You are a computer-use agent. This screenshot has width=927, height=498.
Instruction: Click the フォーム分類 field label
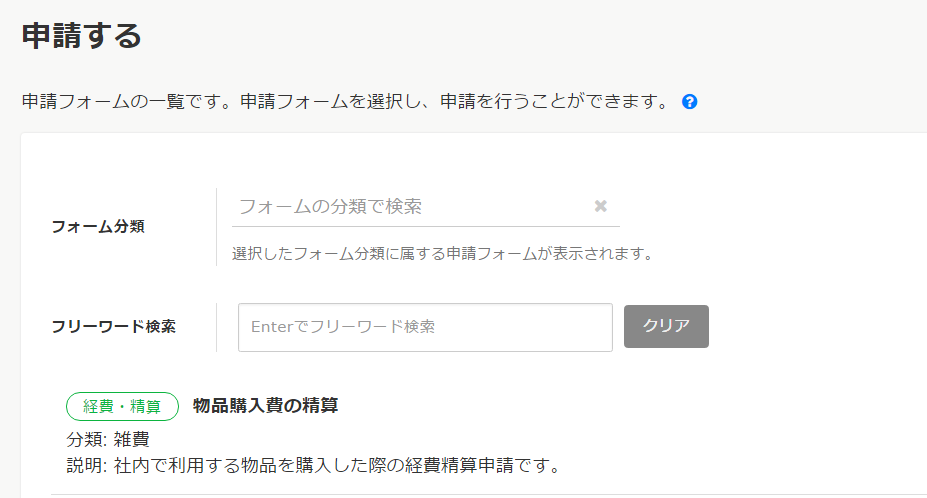tap(98, 227)
